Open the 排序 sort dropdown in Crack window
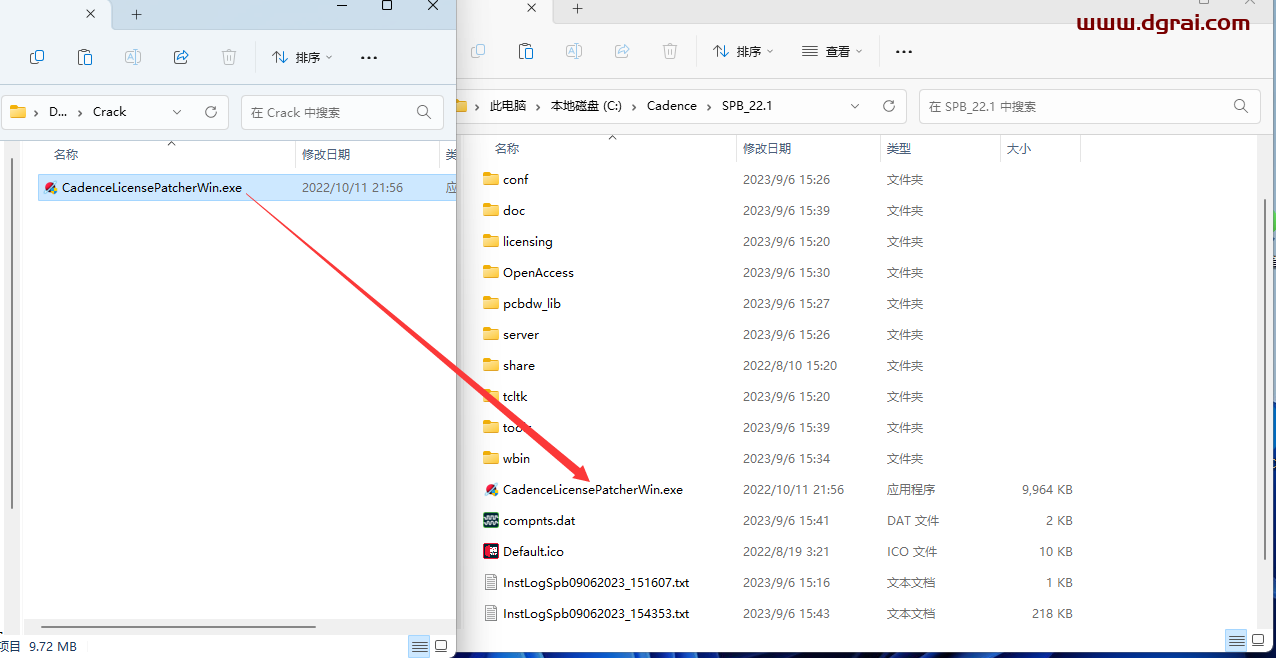This screenshot has width=1276, height=658. (303, 57)
